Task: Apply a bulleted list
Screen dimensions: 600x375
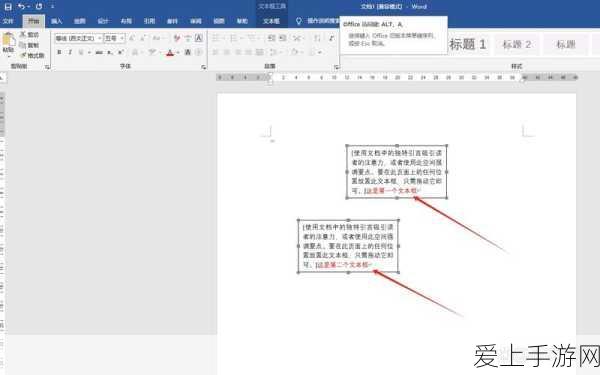Action: pos(217,38)
